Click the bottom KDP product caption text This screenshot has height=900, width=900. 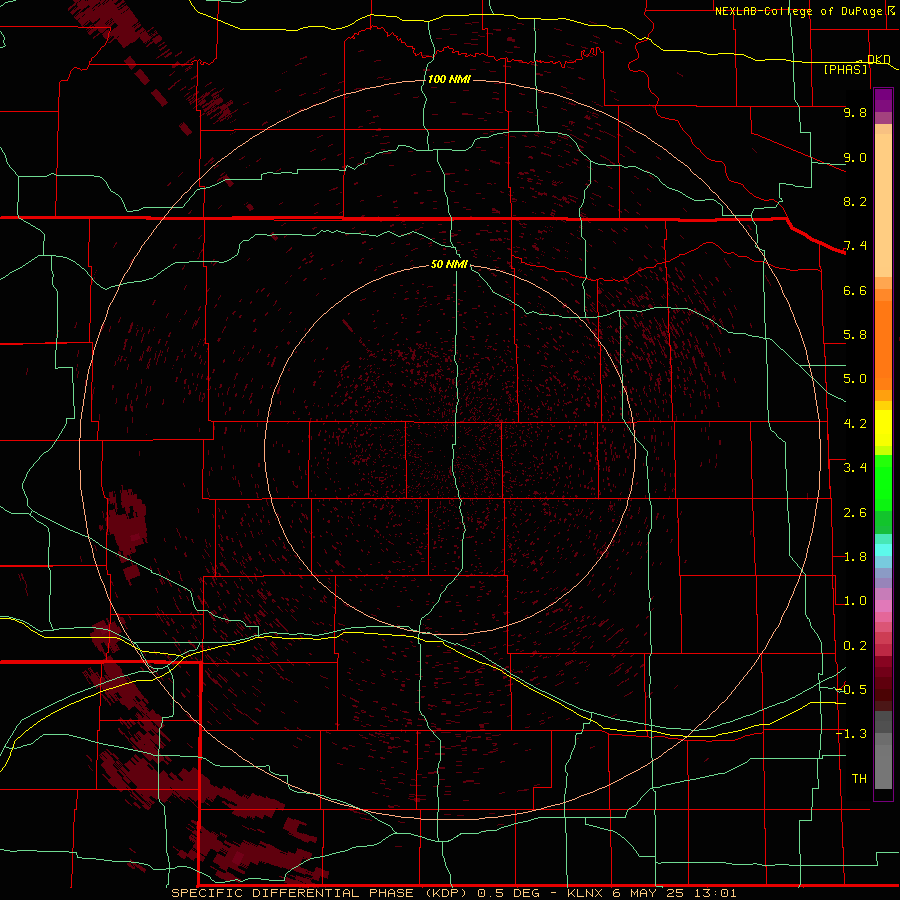(453, 893)
